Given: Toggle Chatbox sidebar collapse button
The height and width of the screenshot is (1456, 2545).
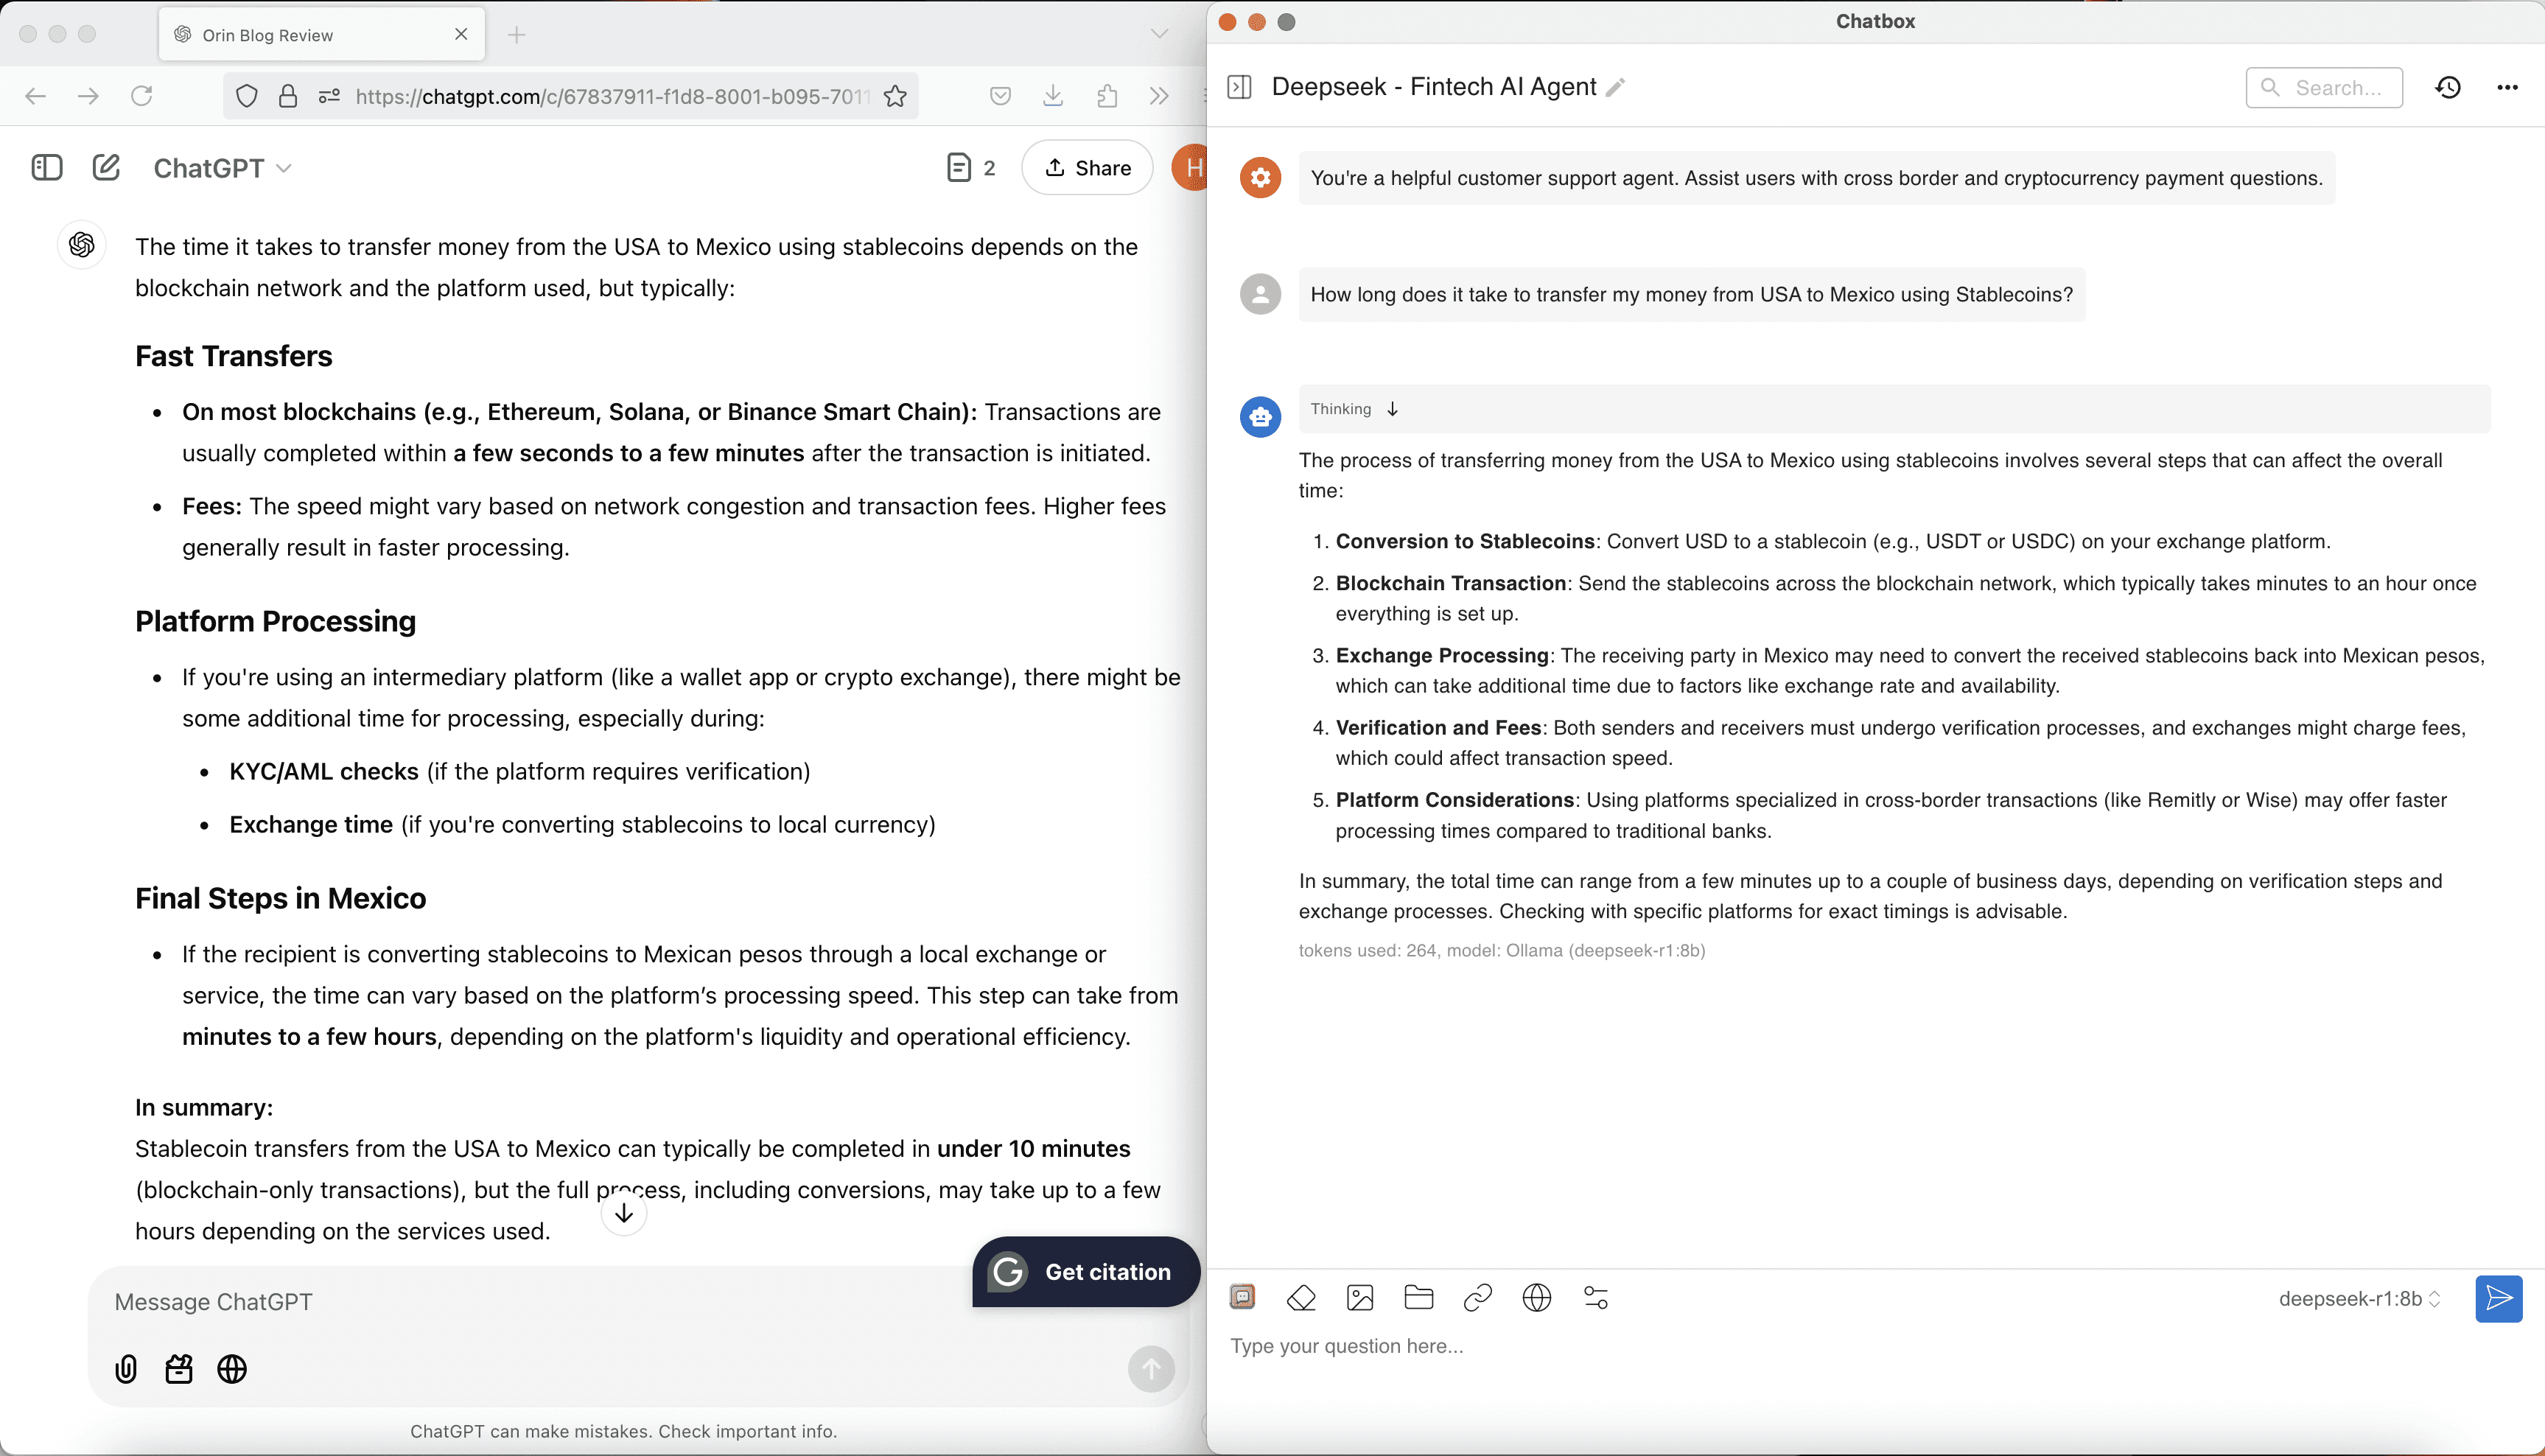Looking at the screenshot, I should point(1239,88).
